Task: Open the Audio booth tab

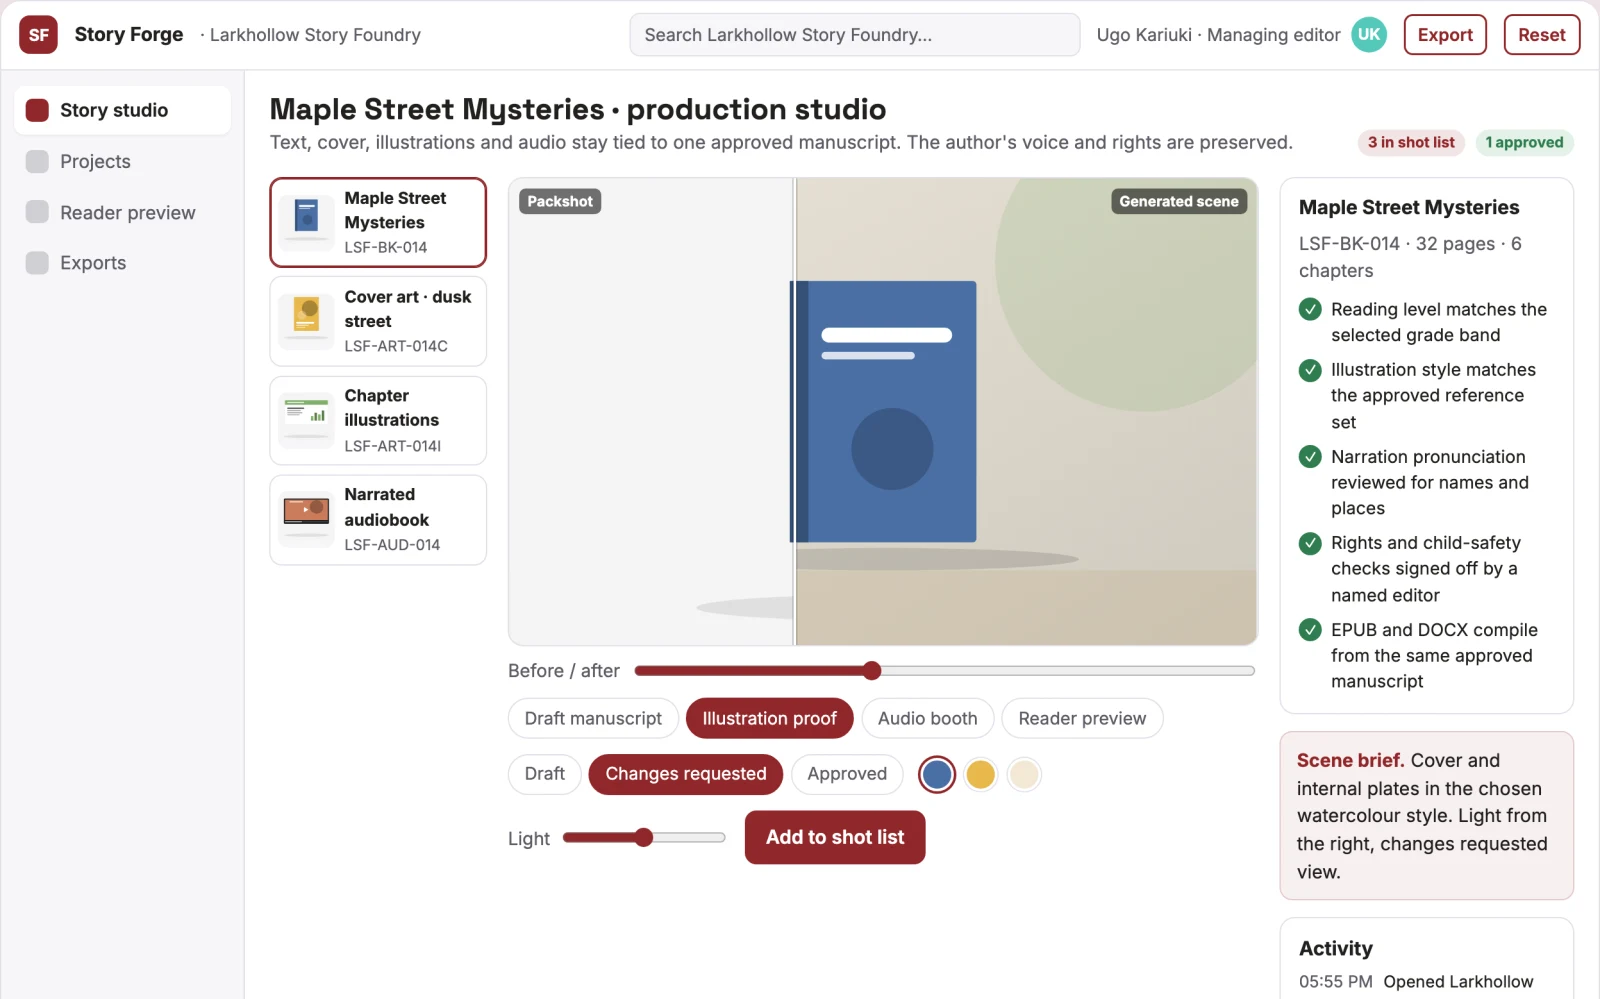Action: point(927,718)
